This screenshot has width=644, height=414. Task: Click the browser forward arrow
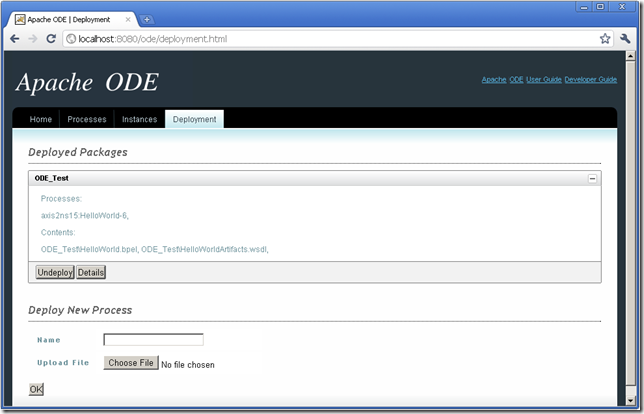click(33, 39)
